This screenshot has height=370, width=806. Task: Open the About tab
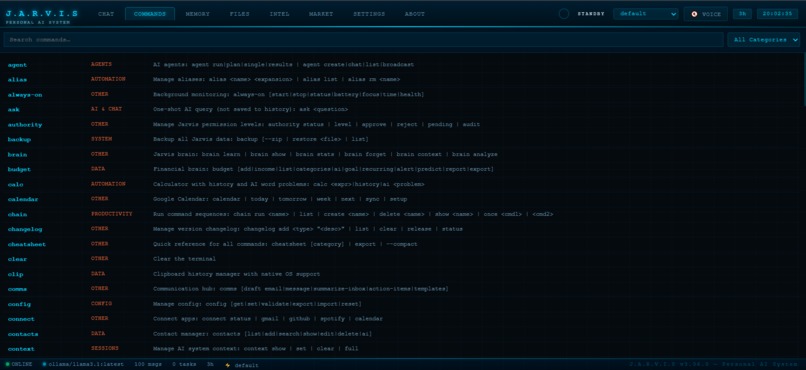click(x=414, y=14)
